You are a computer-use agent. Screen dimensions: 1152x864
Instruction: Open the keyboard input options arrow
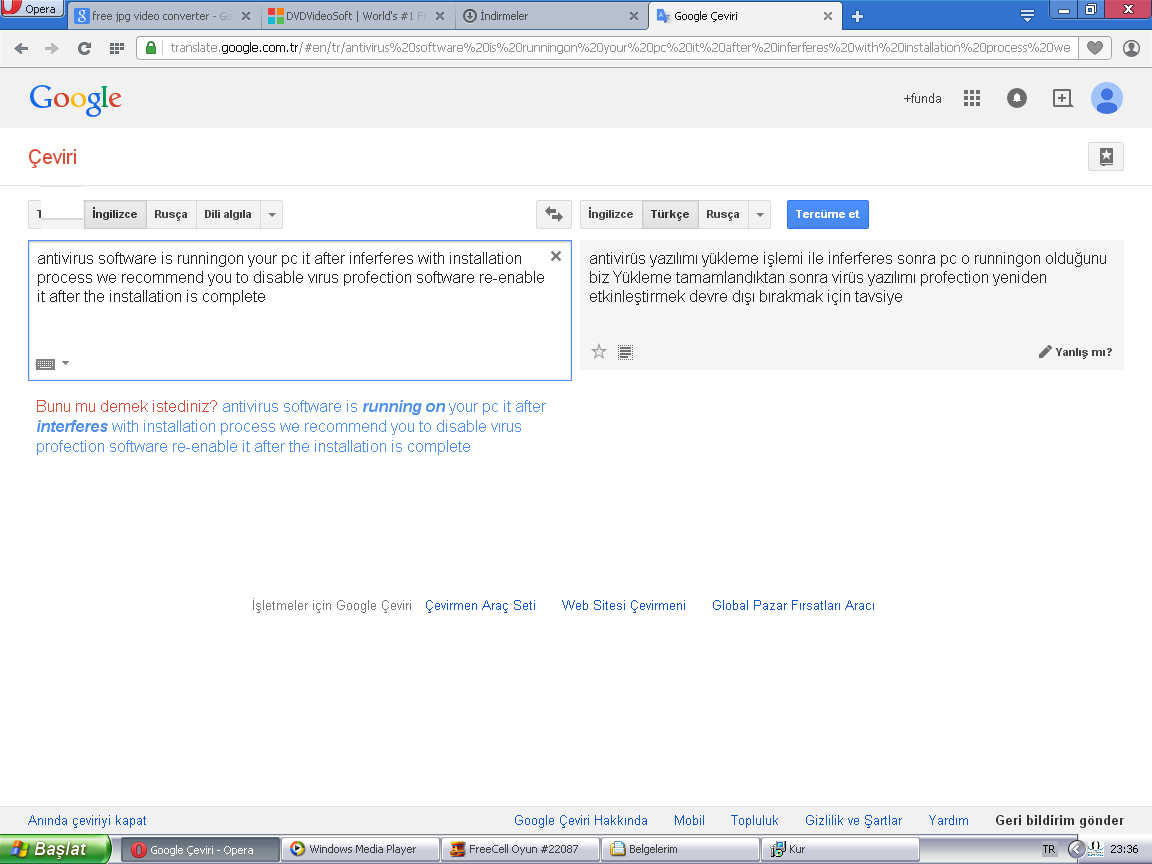65,363
